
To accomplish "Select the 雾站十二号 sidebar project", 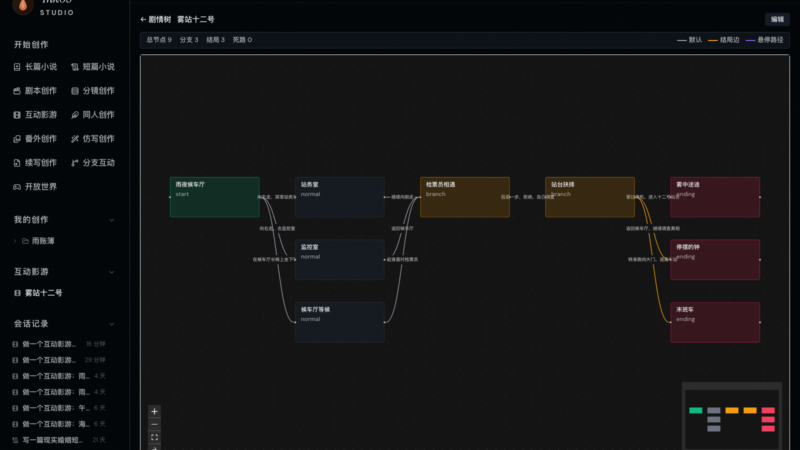I will tap(38, 293).
